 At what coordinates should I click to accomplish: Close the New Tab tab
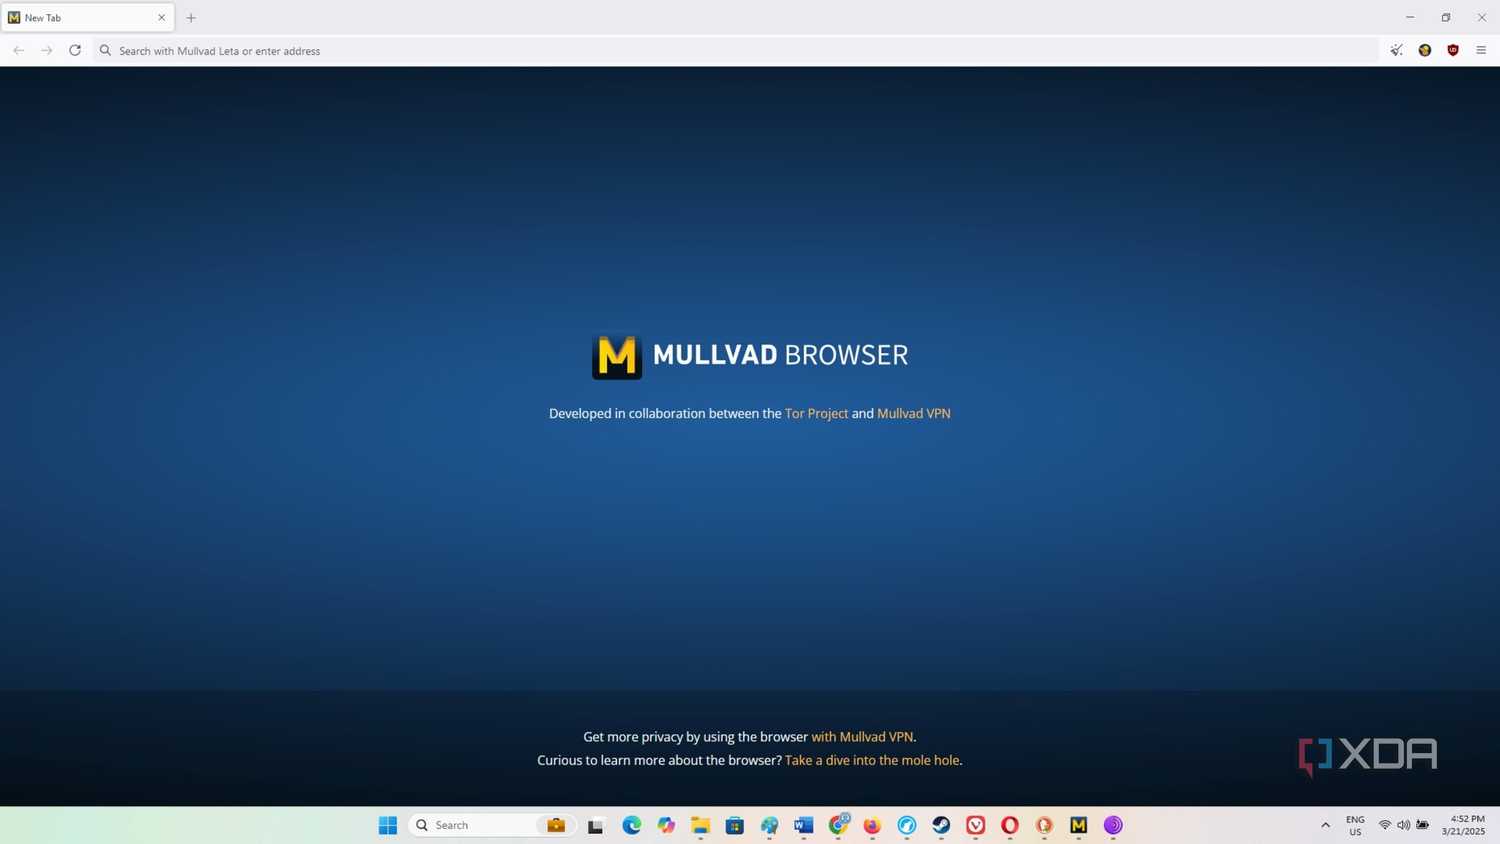pyautogui.click(x=162, y=17)
